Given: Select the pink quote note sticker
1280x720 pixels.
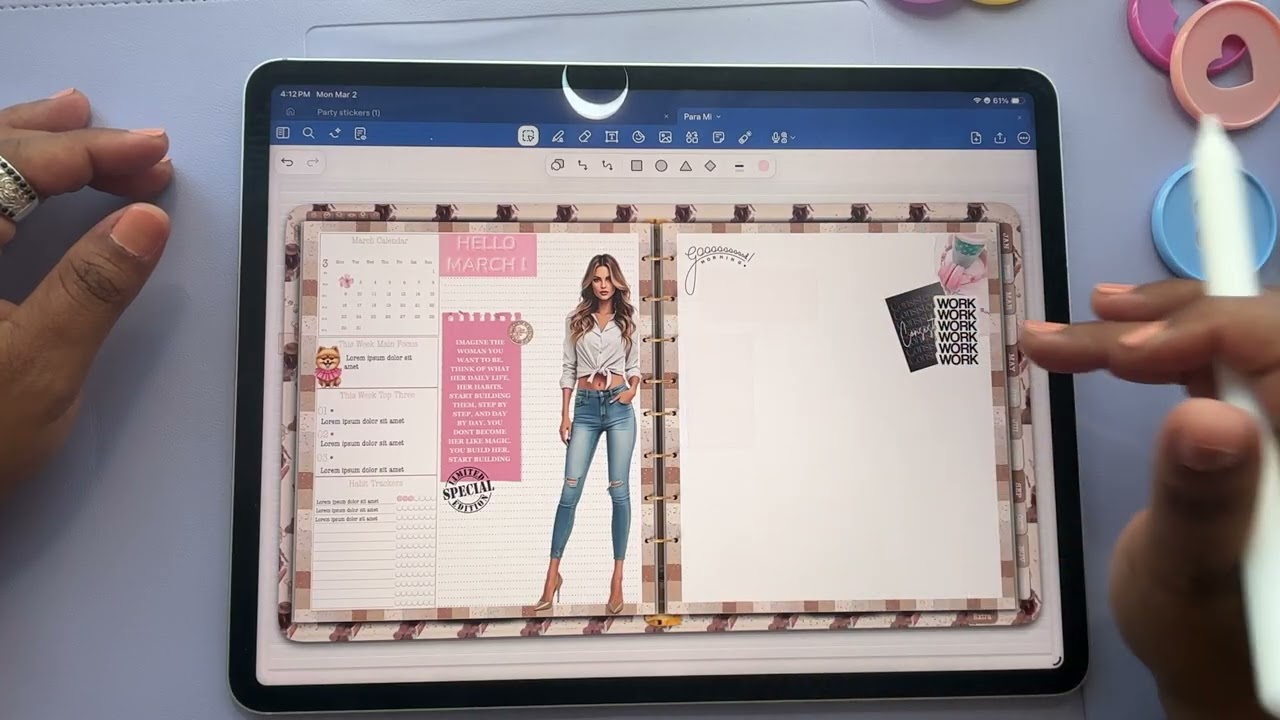Looking at the screenshot, I should (481, 397).
